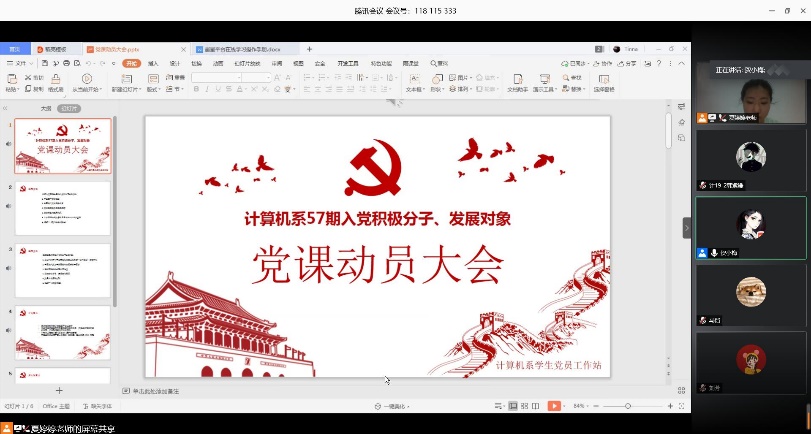Click the zoom in plus button
811x434 pixels.
click(670, 406)
